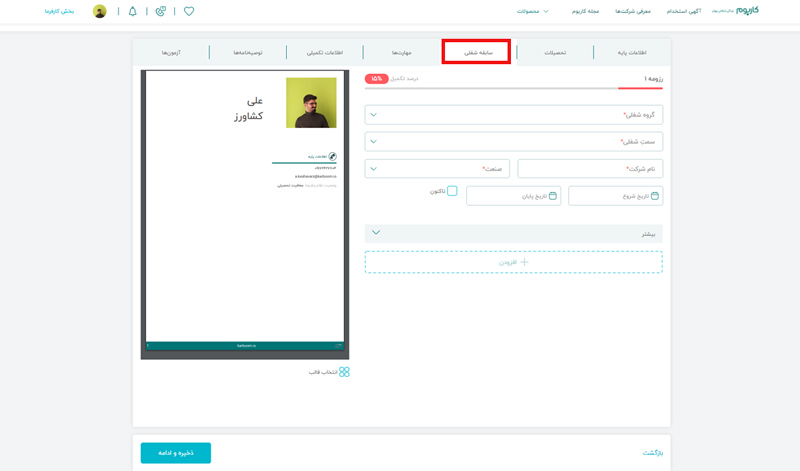
Task: Open the «محصولات» menu
Action: [532, 11]
